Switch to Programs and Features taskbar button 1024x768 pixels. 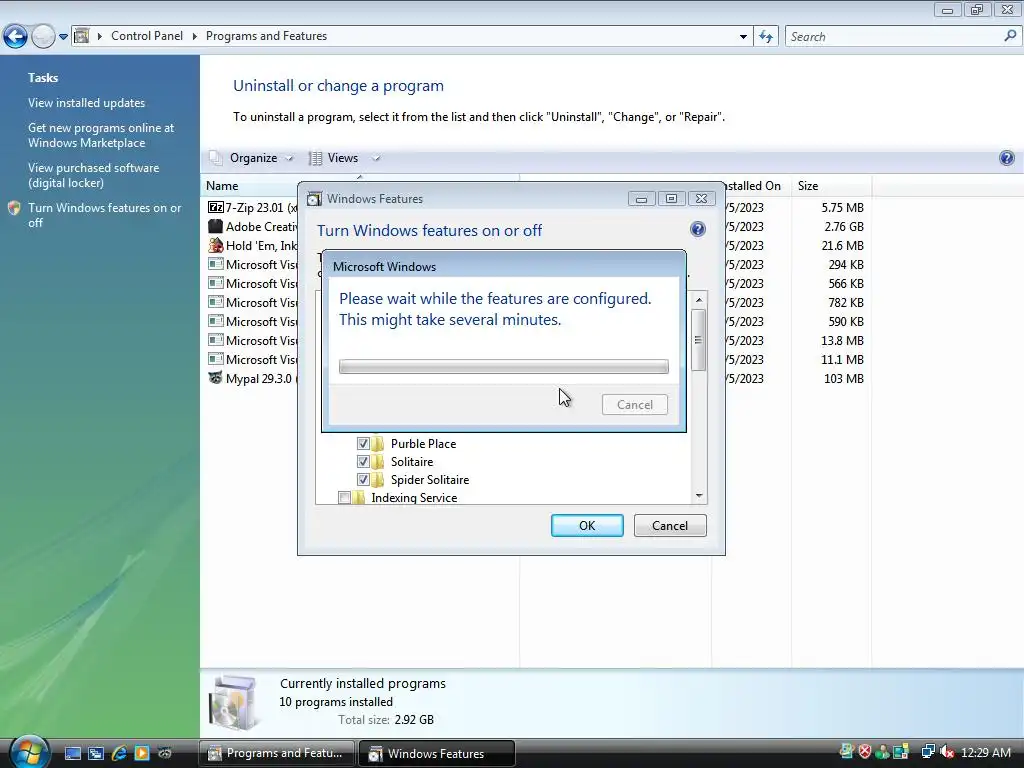[276, 753]
